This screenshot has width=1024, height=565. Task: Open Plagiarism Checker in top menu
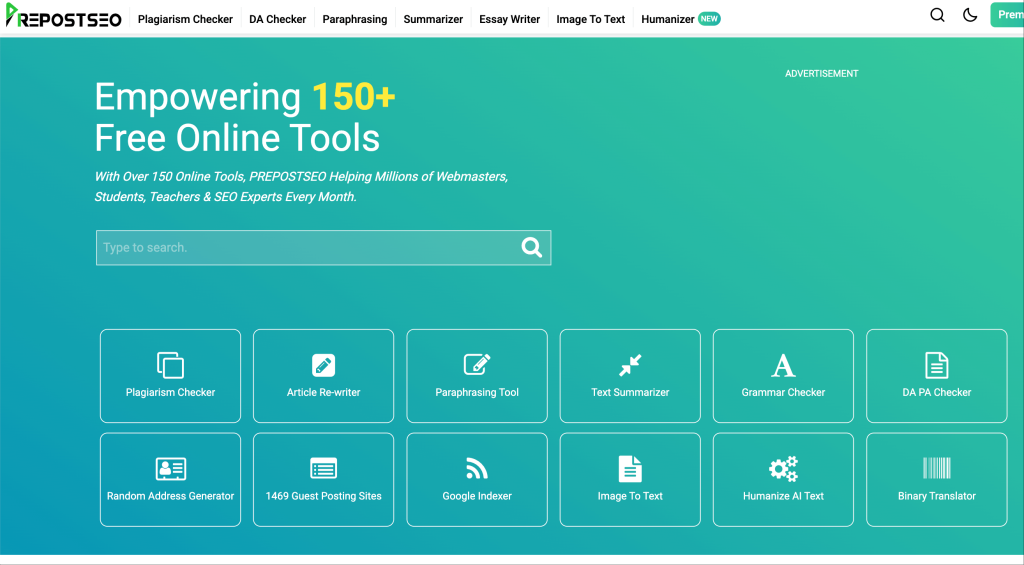click(185, 19)
